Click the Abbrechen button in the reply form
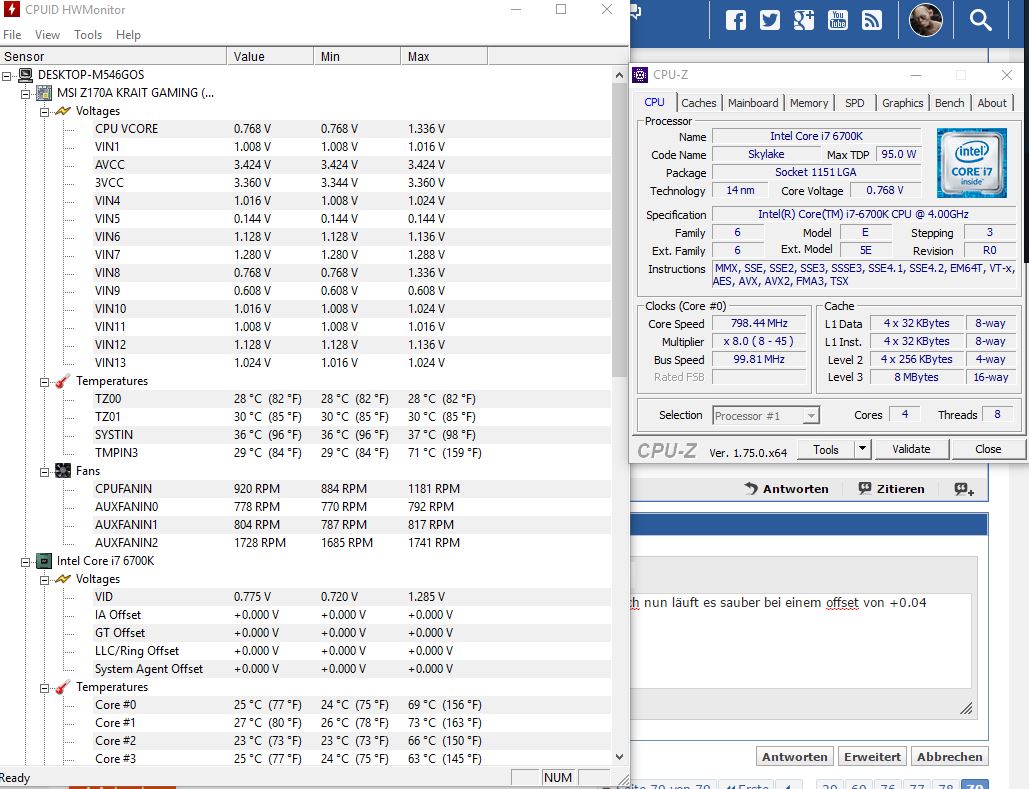Viewport: 1029px width, 789px height. (x=950, y=757)
